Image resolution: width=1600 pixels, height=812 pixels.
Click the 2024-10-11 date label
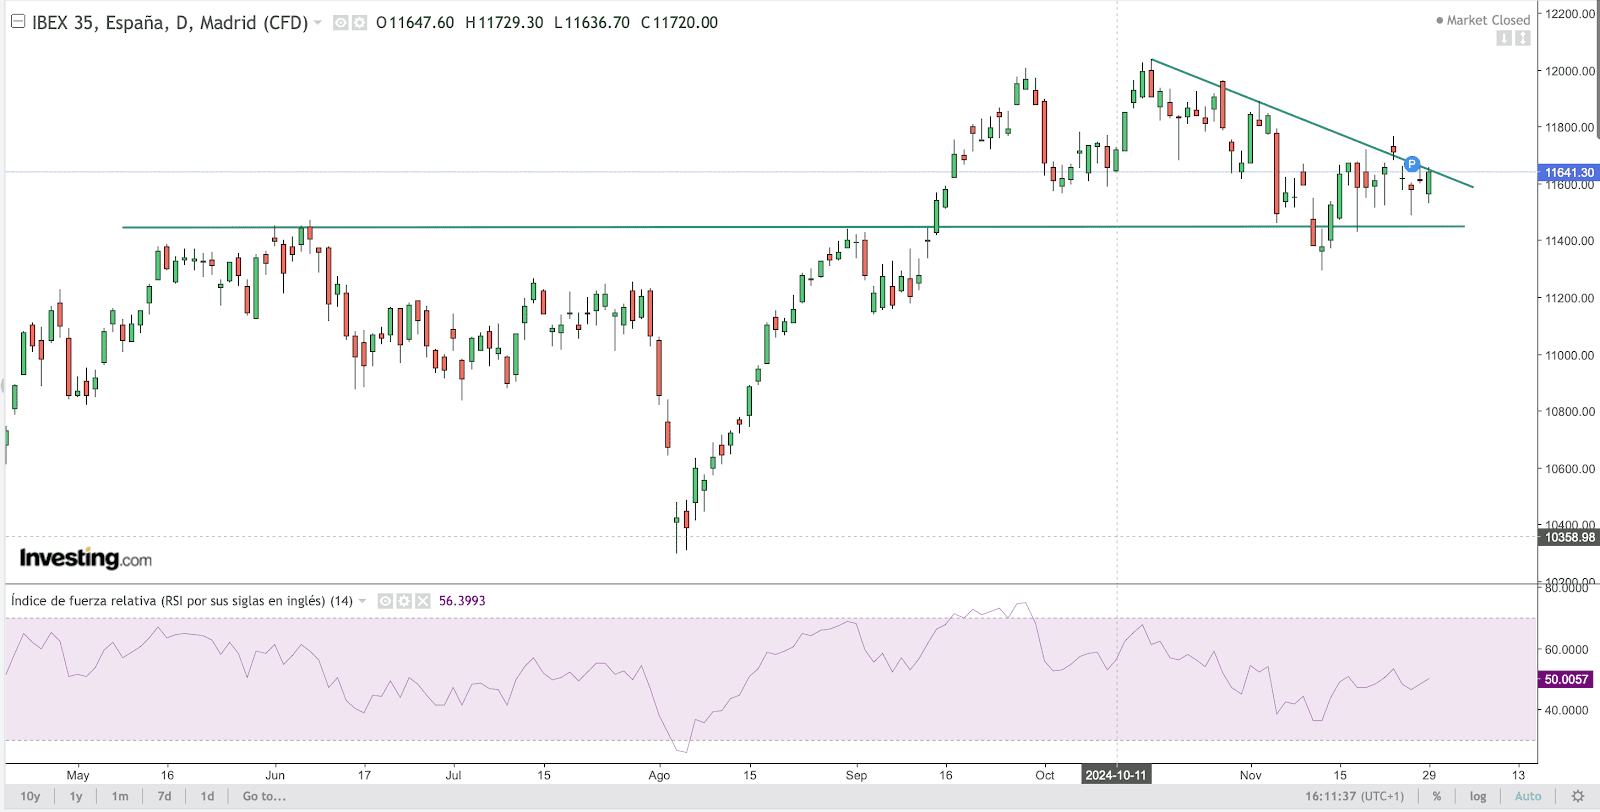pyautogui.click(x=1116, y=775)
